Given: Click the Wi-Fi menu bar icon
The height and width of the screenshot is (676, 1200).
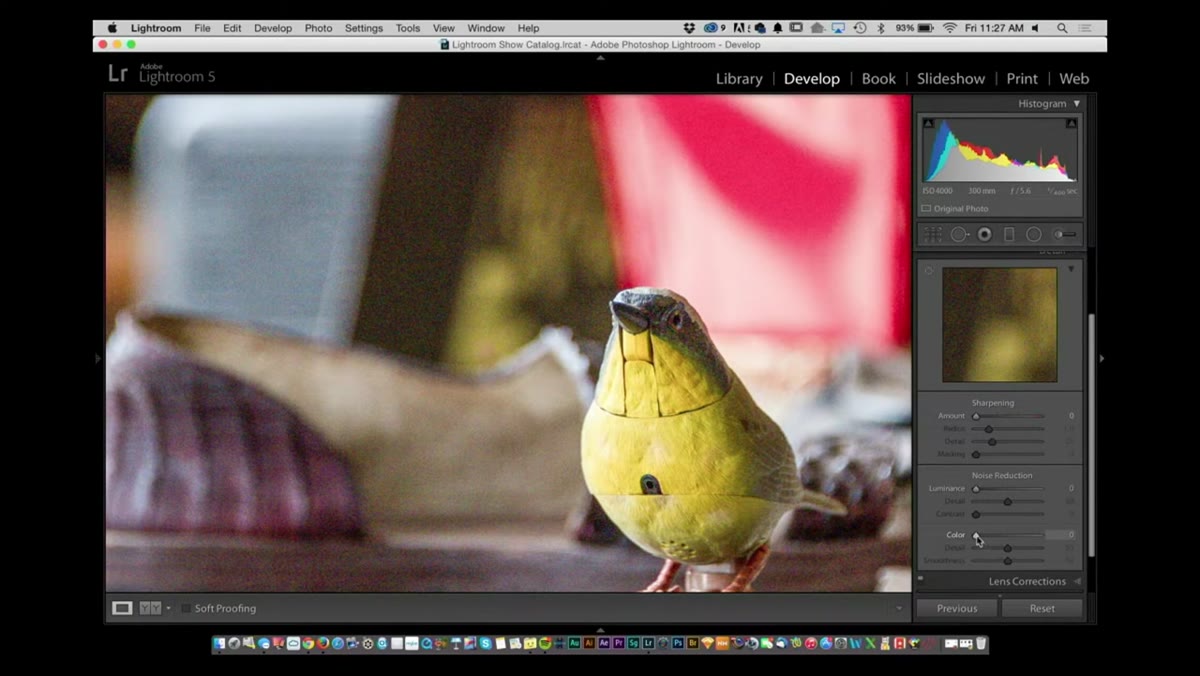Looking at the screenshot, I should [x=949, y=28].
